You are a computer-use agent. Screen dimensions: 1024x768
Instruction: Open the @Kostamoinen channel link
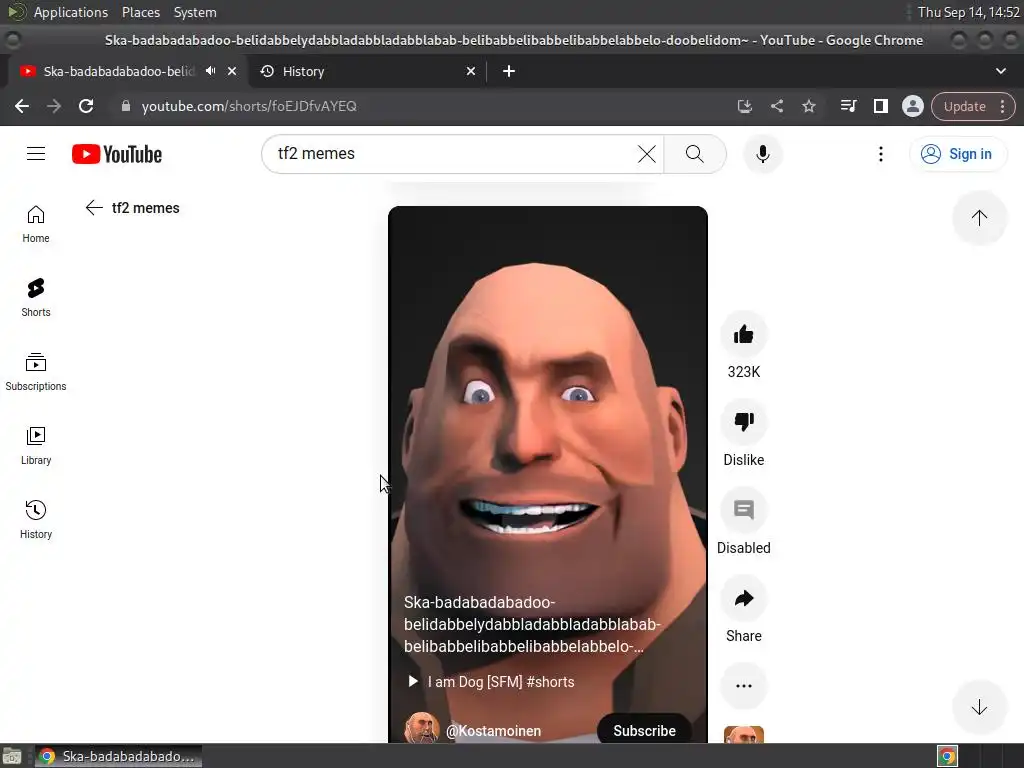(x=493, y=731)
